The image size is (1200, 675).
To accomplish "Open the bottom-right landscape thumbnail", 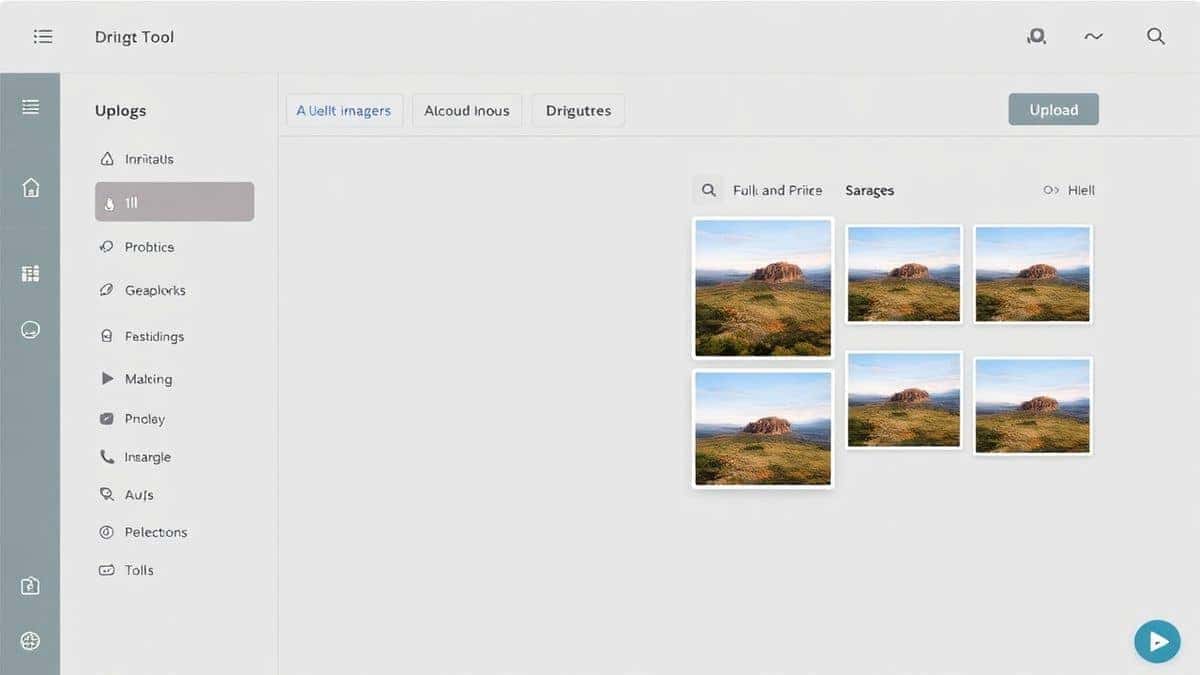I will 1033,405.
